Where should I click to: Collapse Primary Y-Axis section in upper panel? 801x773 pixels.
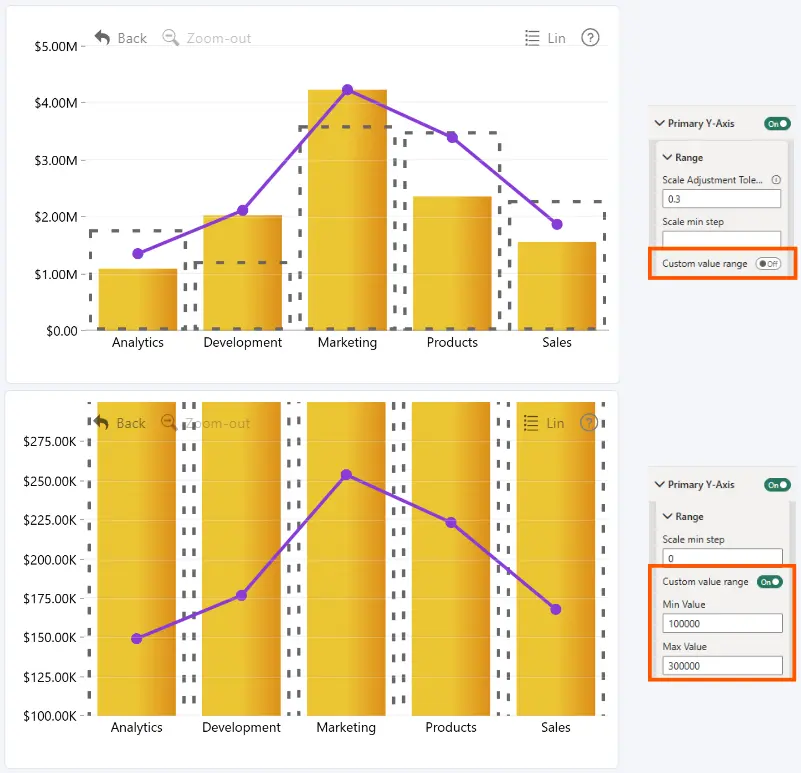pyautogui.click(x=659, y=123)
